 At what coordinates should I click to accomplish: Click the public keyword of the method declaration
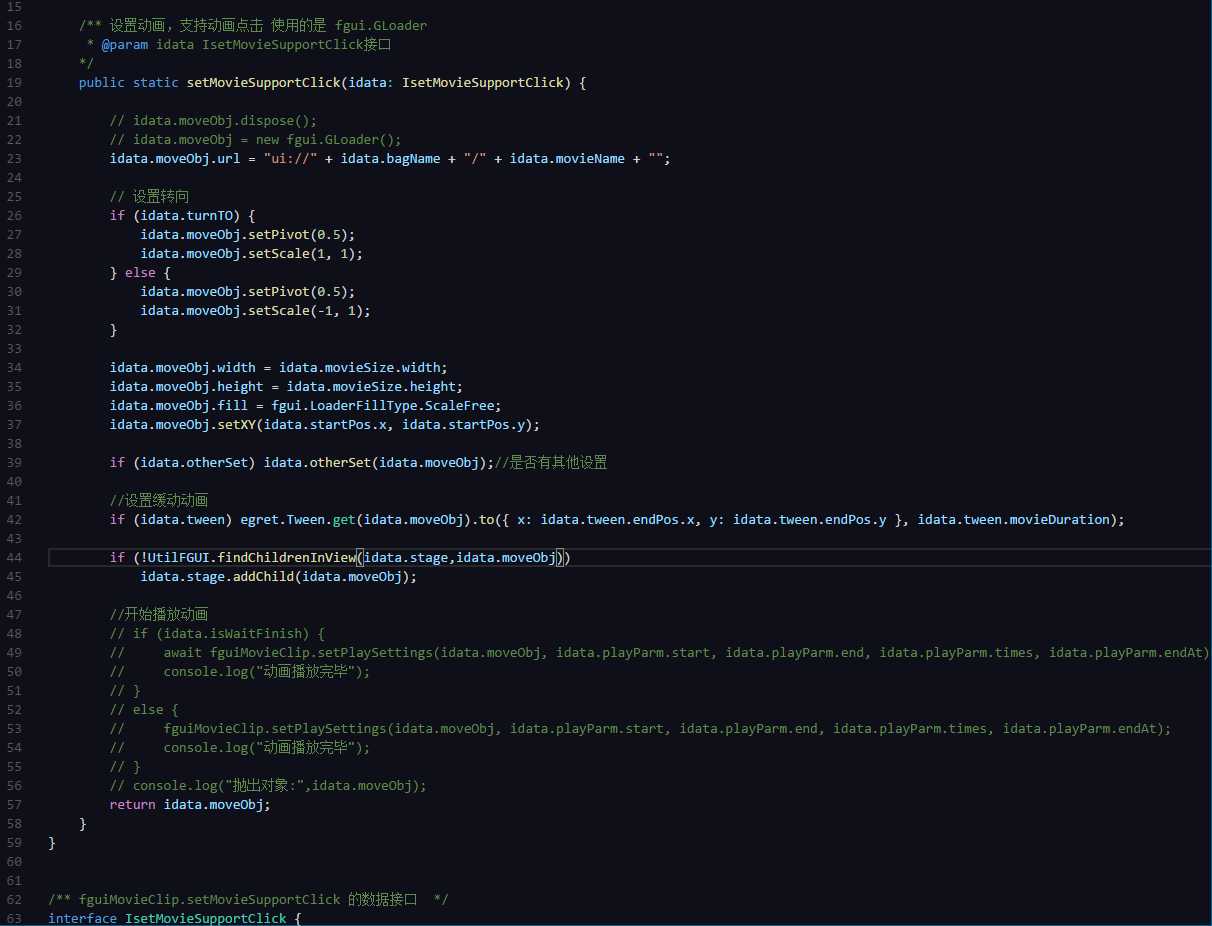pyautogui.click(x=102, y=82)
